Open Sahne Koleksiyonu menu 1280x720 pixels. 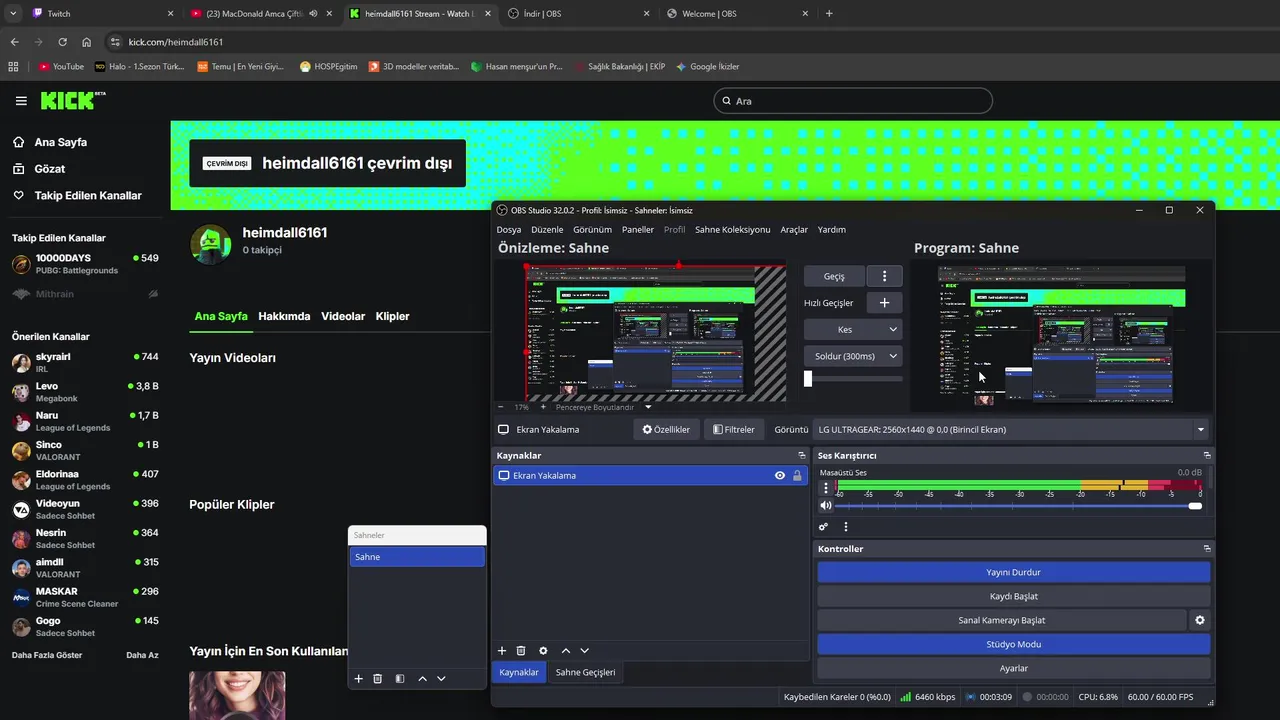tap(733, 230)
